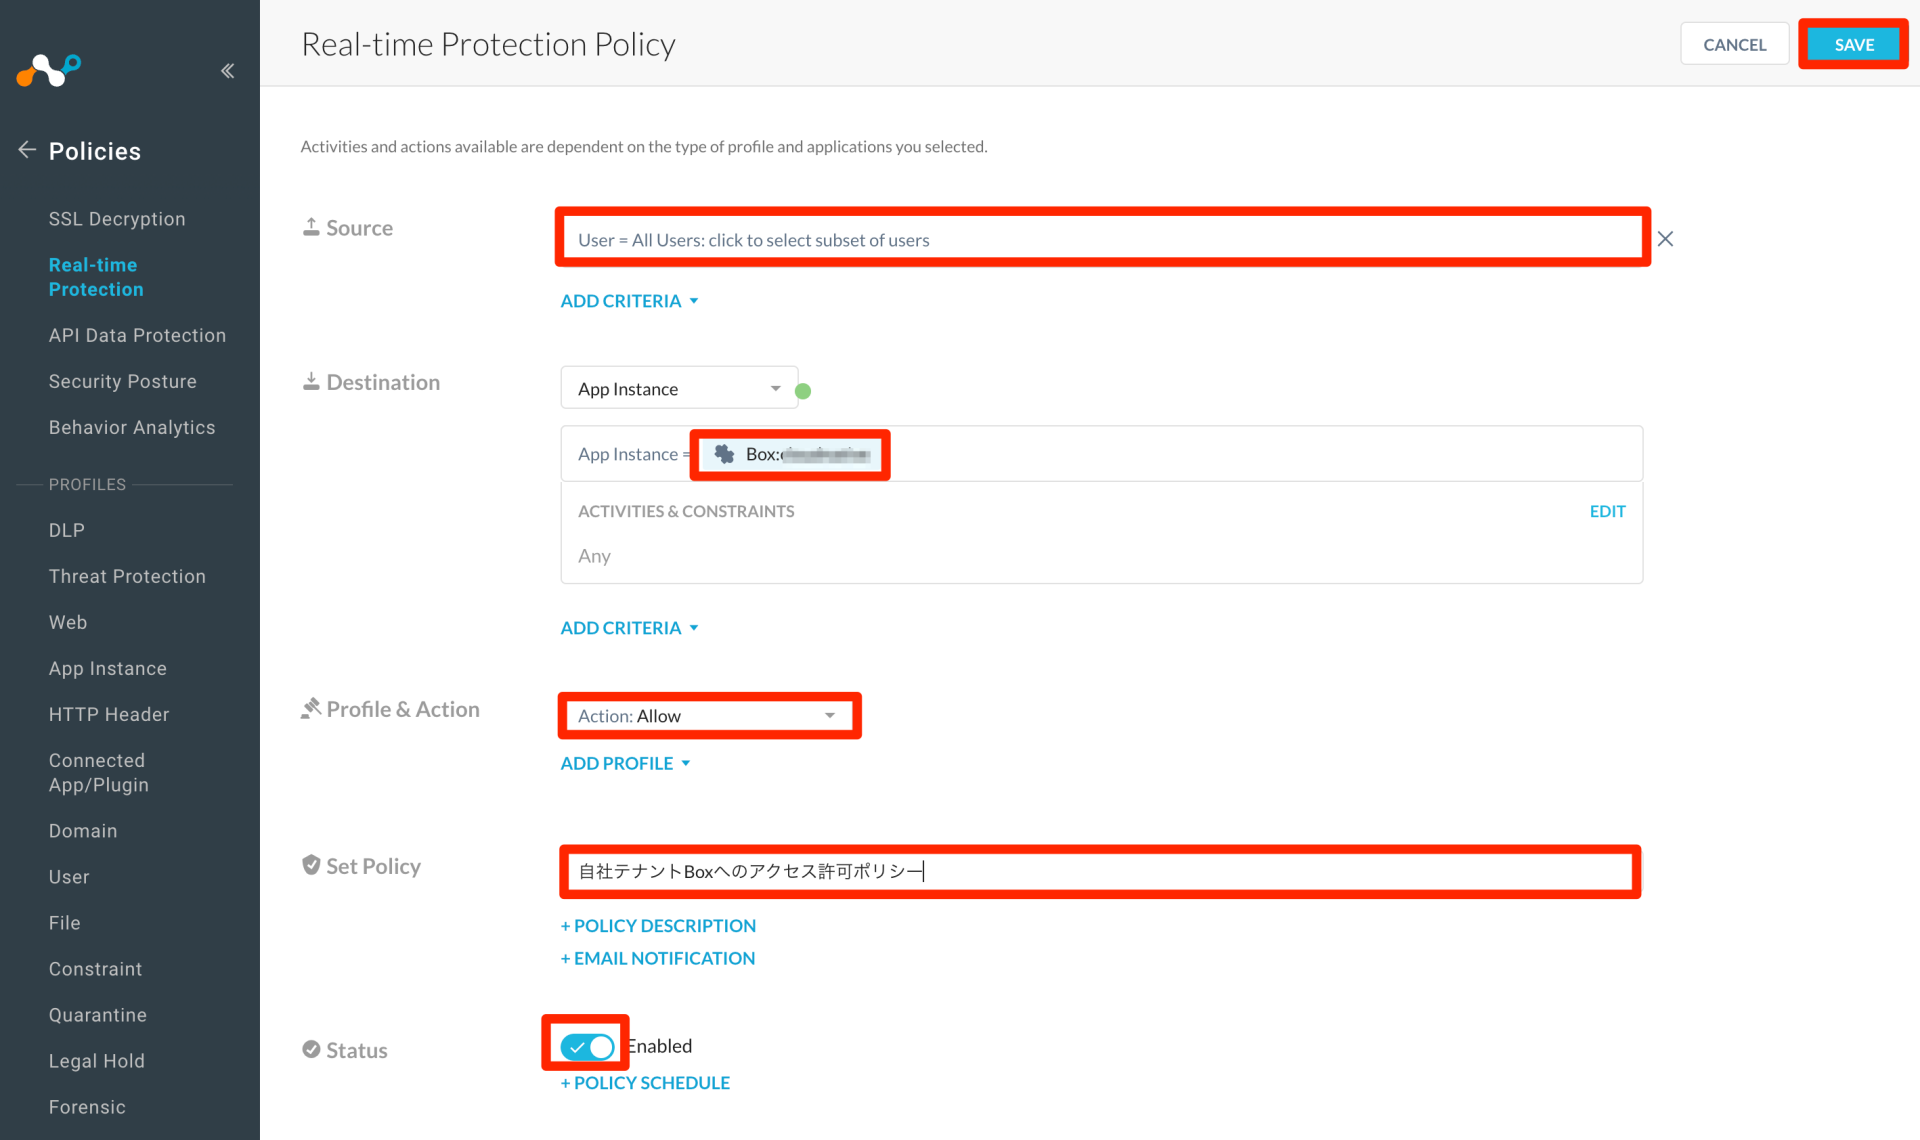Click the shield-check icon beside Status

[311, 1049]
